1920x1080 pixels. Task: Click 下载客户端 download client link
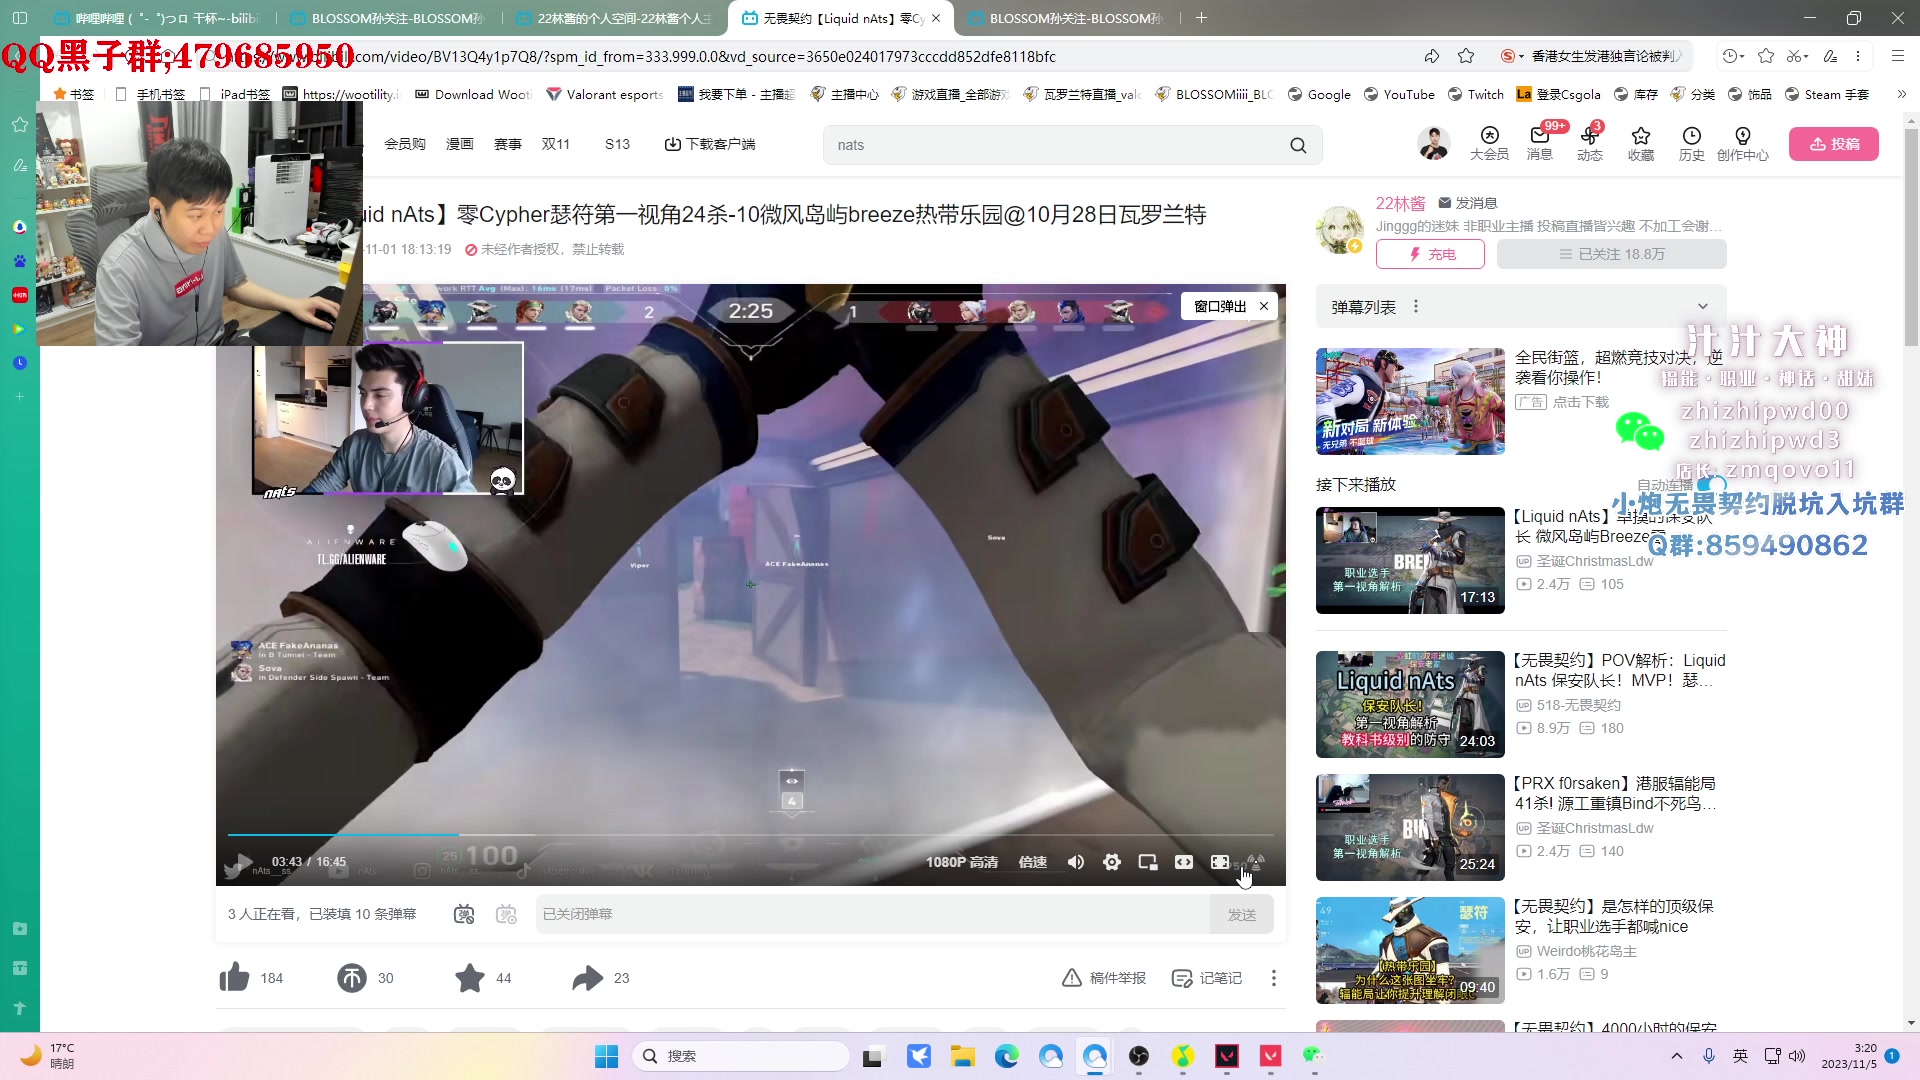point(710,144)
